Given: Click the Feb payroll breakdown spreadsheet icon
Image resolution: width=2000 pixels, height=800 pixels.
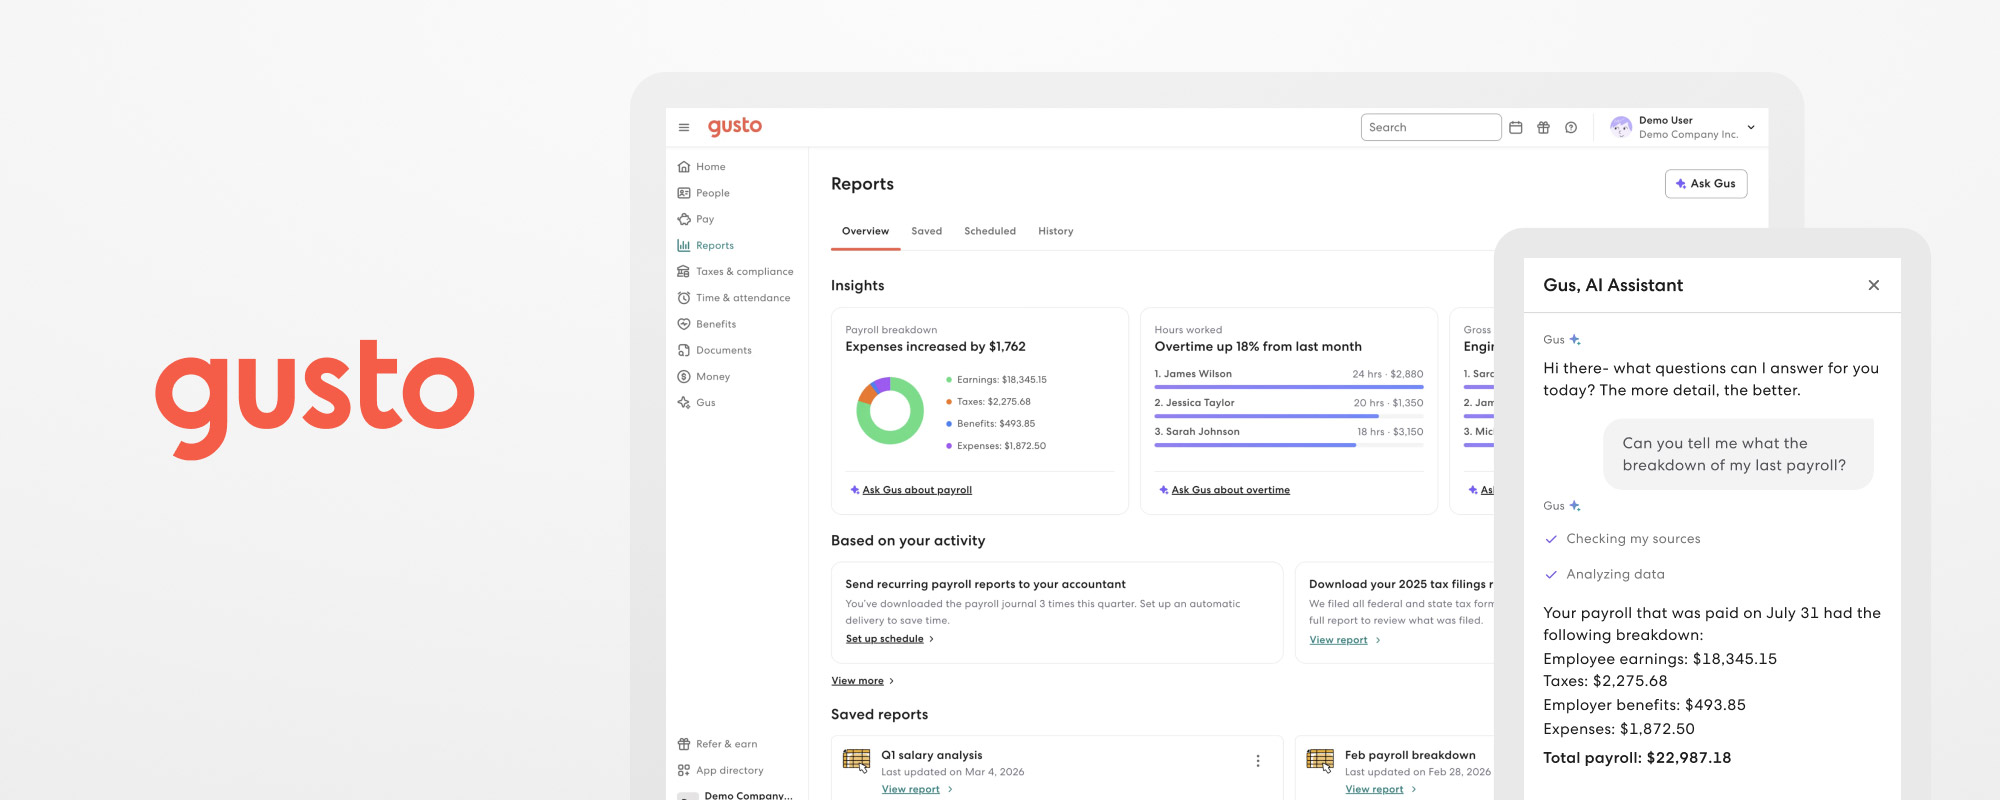Looking at the screenshot, I should coord(1320,761).
